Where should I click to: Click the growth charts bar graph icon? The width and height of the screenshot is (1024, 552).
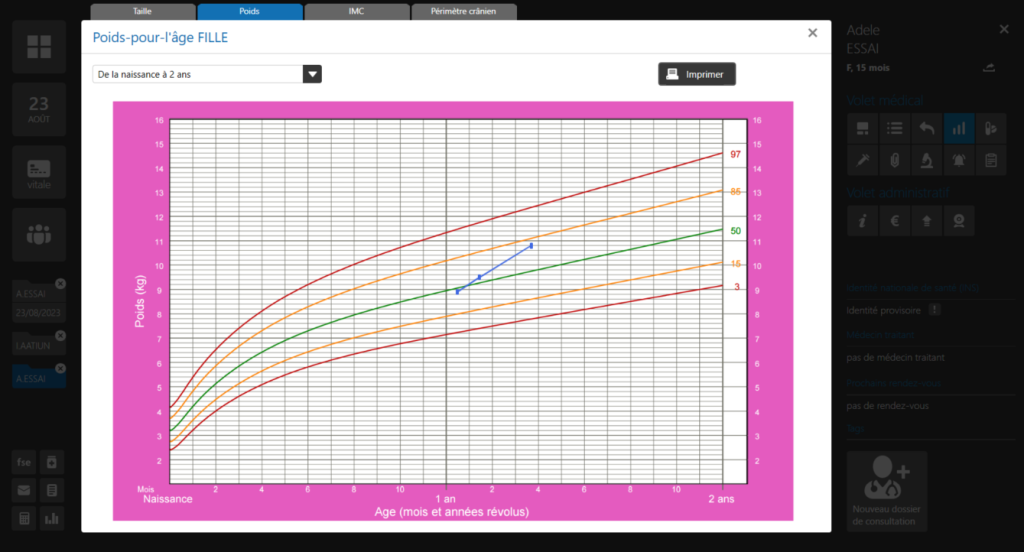(x=959, y=128)
